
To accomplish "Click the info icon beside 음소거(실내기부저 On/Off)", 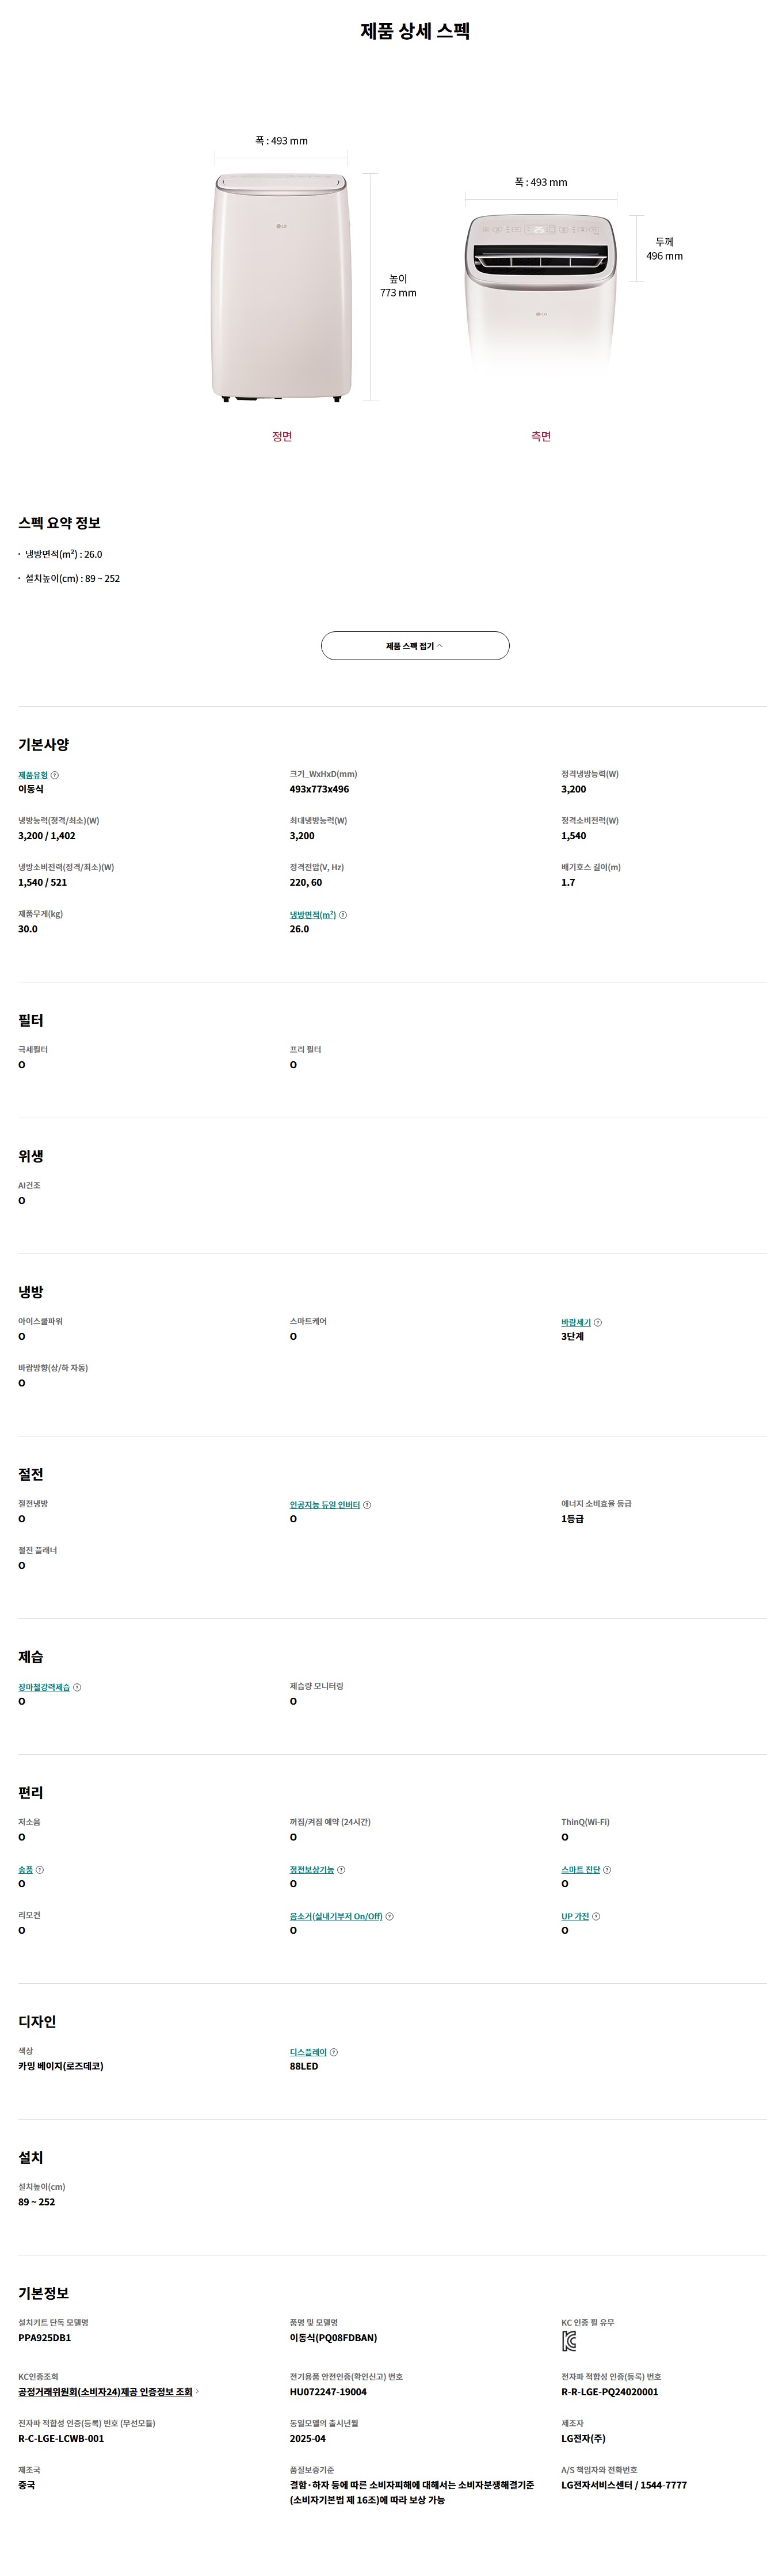I will pyautogui.click(x=389, y=1916).
